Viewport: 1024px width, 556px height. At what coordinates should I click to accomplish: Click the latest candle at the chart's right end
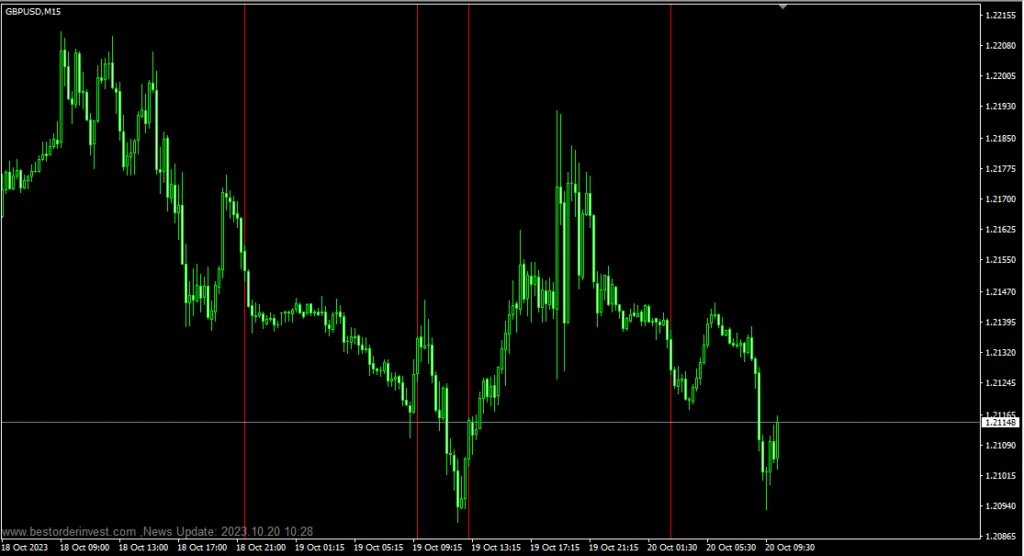tap(777, 442)
